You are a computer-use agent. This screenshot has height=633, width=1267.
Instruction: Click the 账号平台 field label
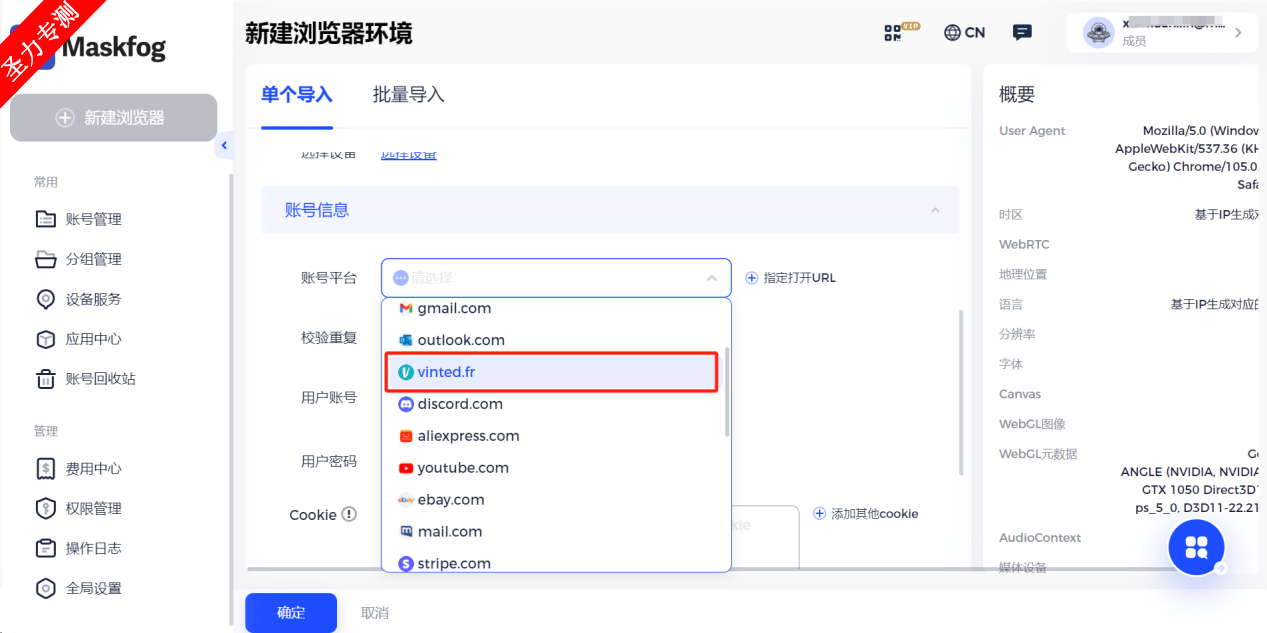tap(329, 278)
